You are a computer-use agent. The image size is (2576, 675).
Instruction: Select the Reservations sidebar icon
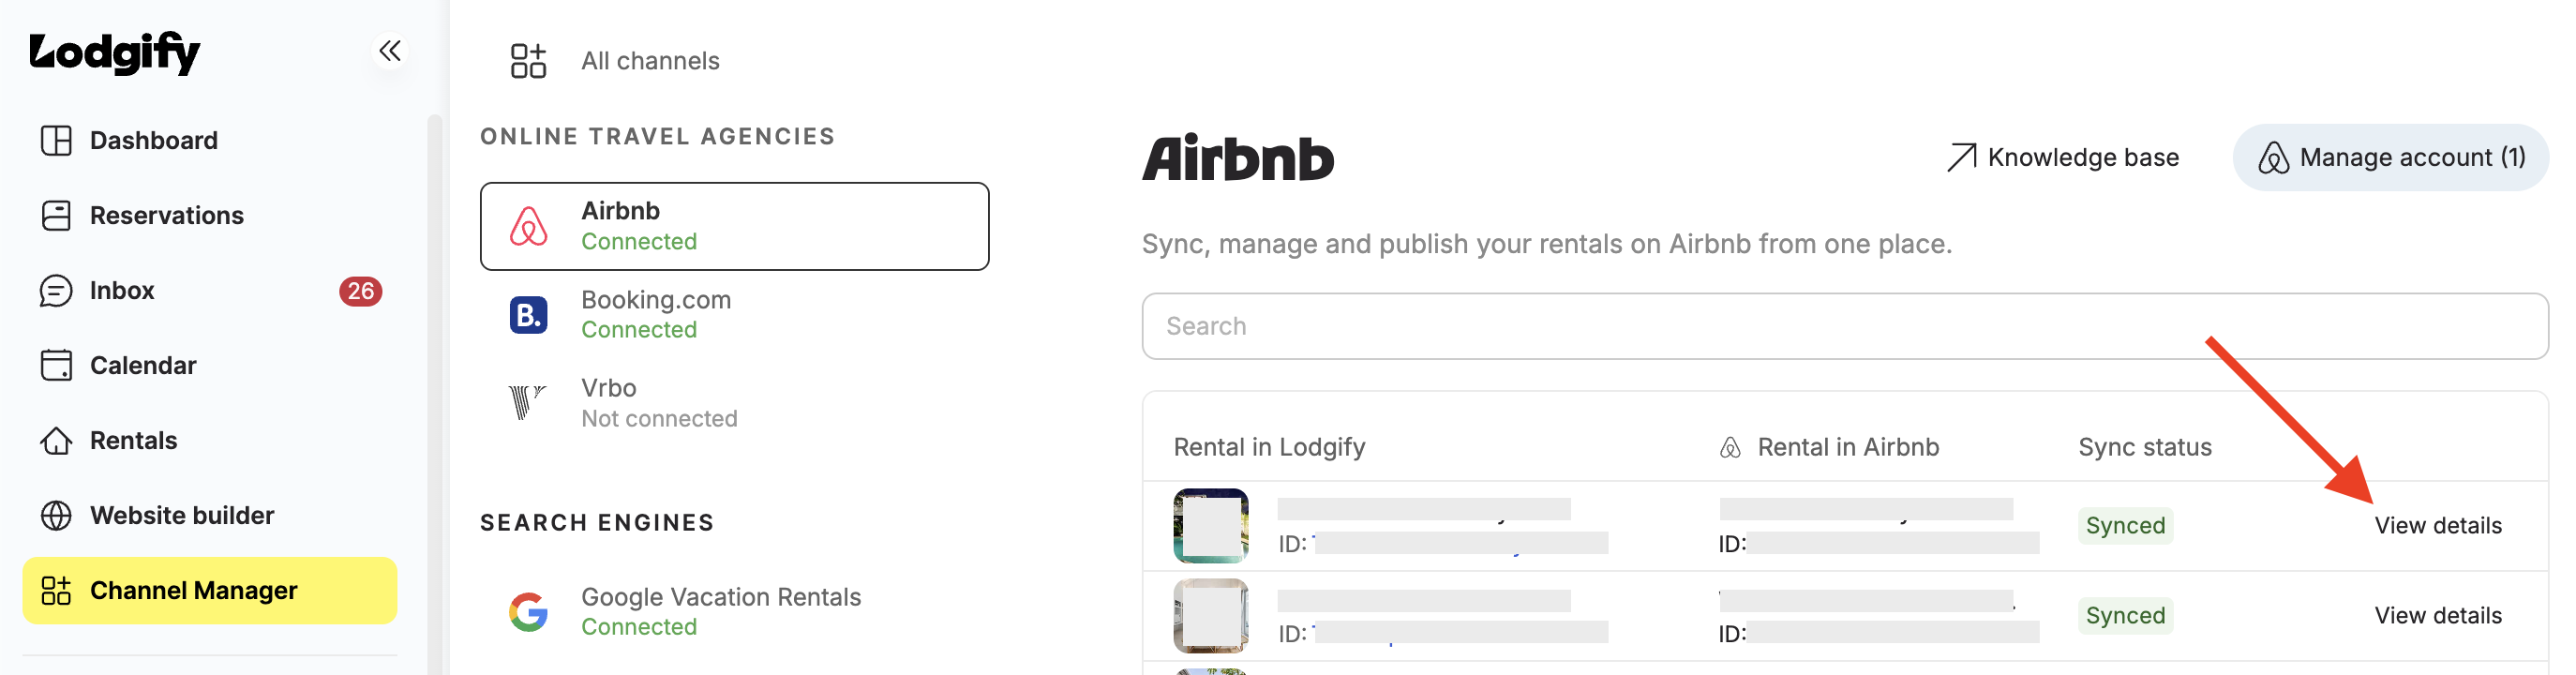point(56,215)
